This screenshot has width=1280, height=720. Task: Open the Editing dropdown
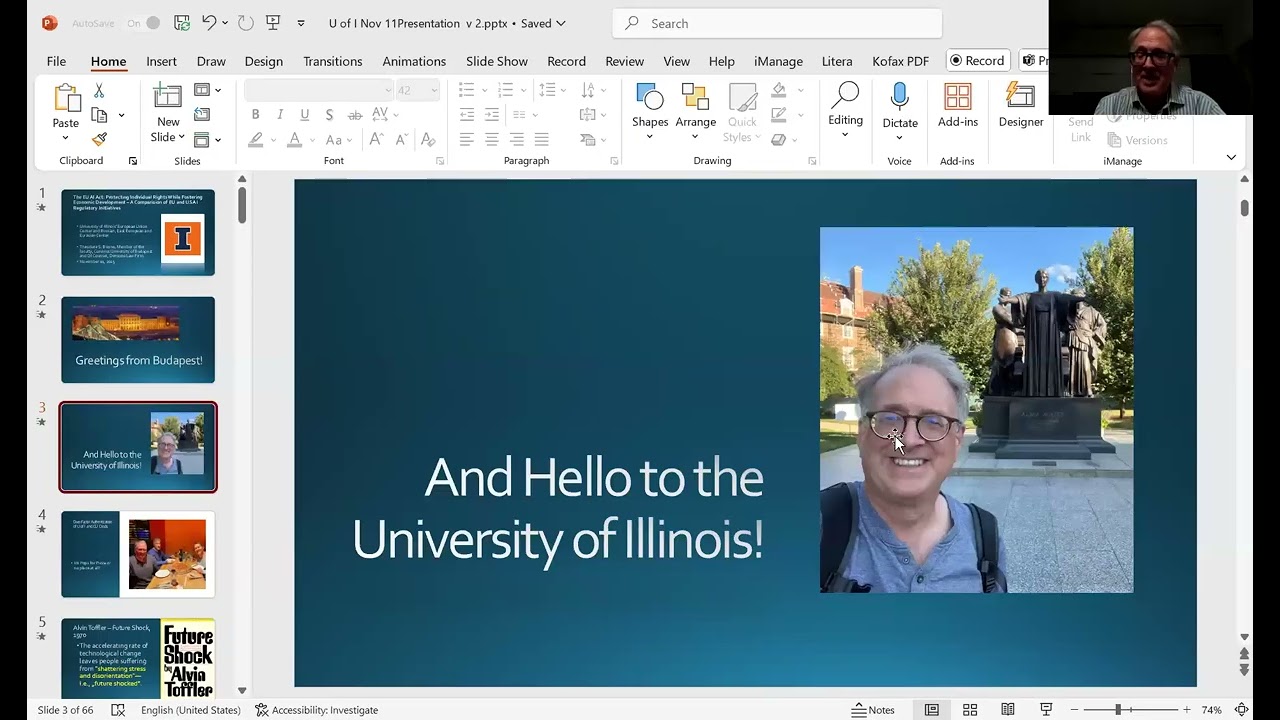845,110
